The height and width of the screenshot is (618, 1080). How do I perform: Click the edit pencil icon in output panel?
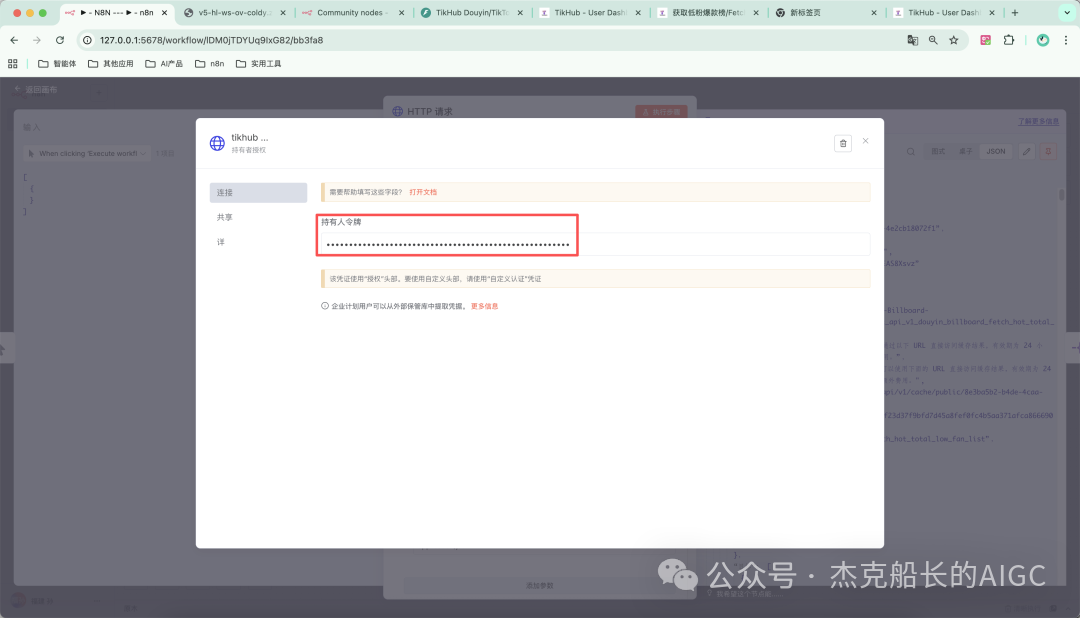tap(1026, 152)
